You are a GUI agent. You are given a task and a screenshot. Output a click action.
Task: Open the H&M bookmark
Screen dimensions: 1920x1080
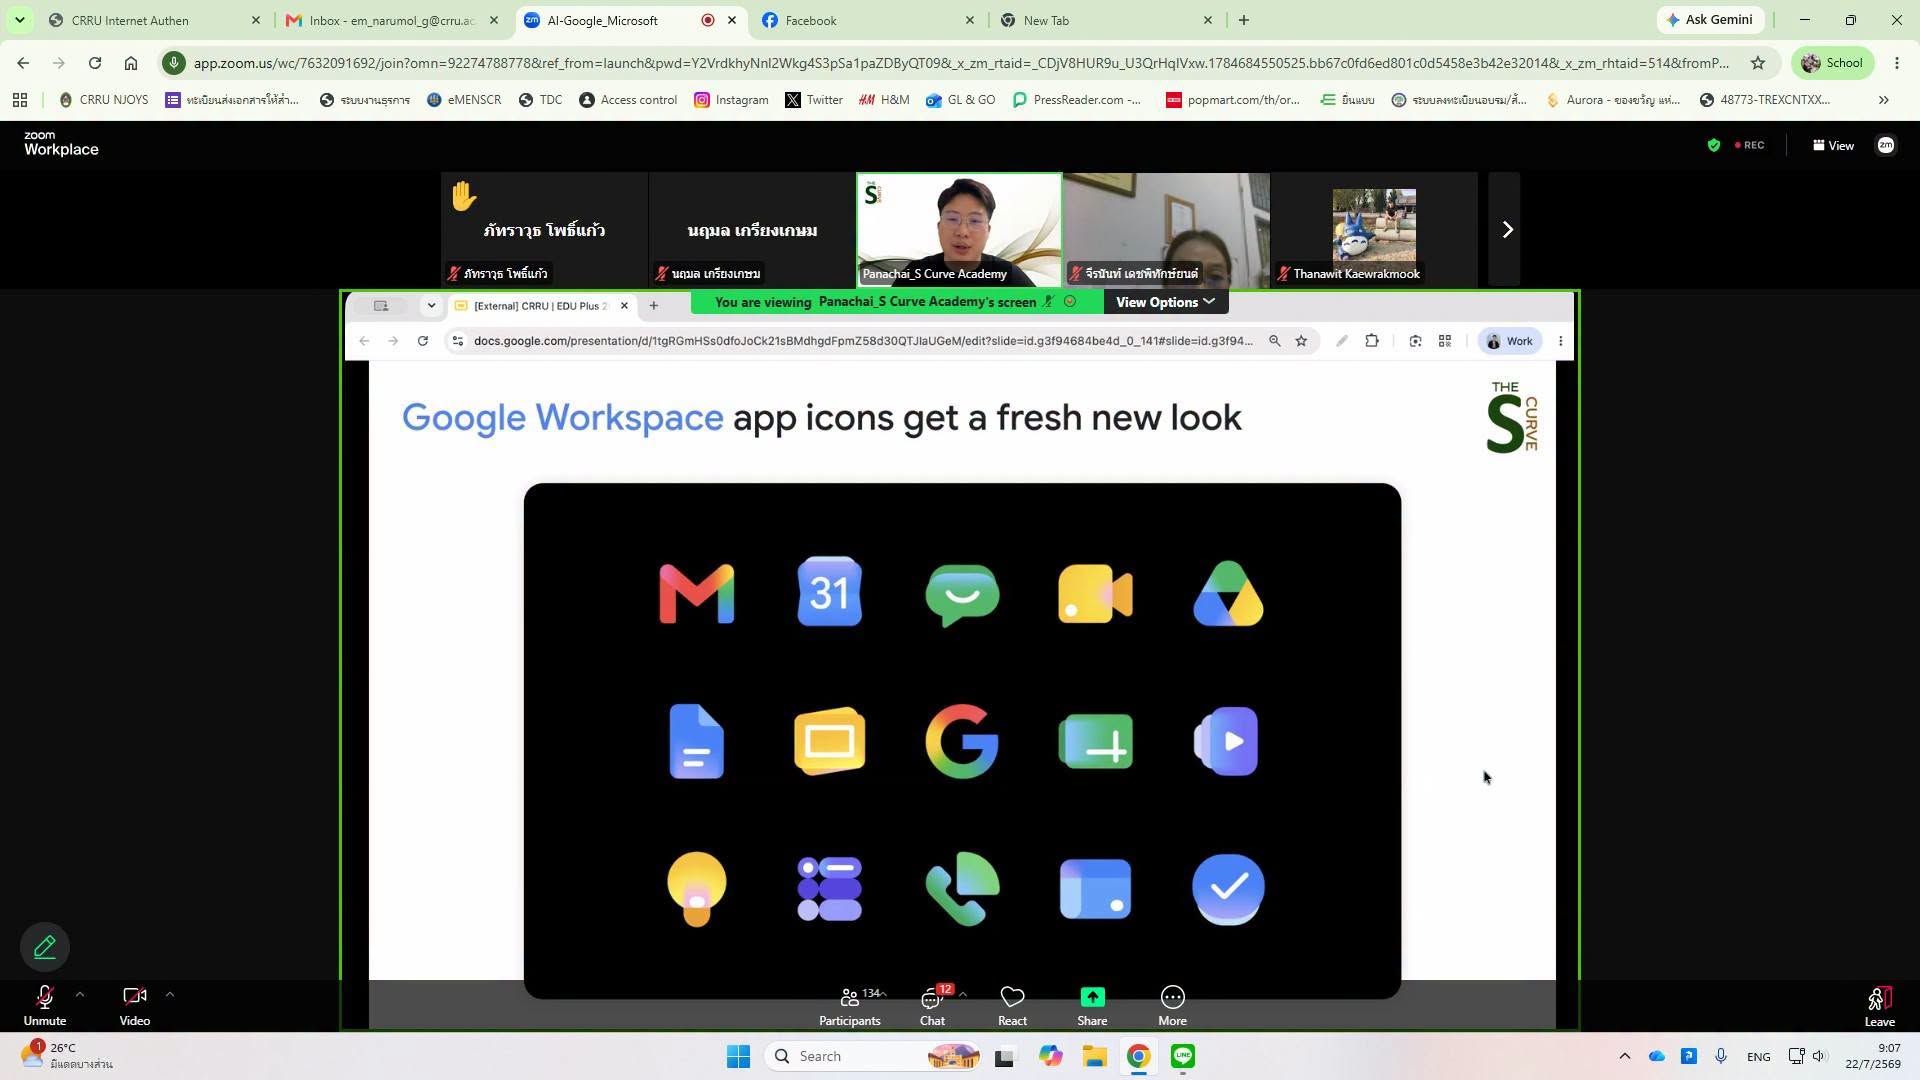pos(884,100)
